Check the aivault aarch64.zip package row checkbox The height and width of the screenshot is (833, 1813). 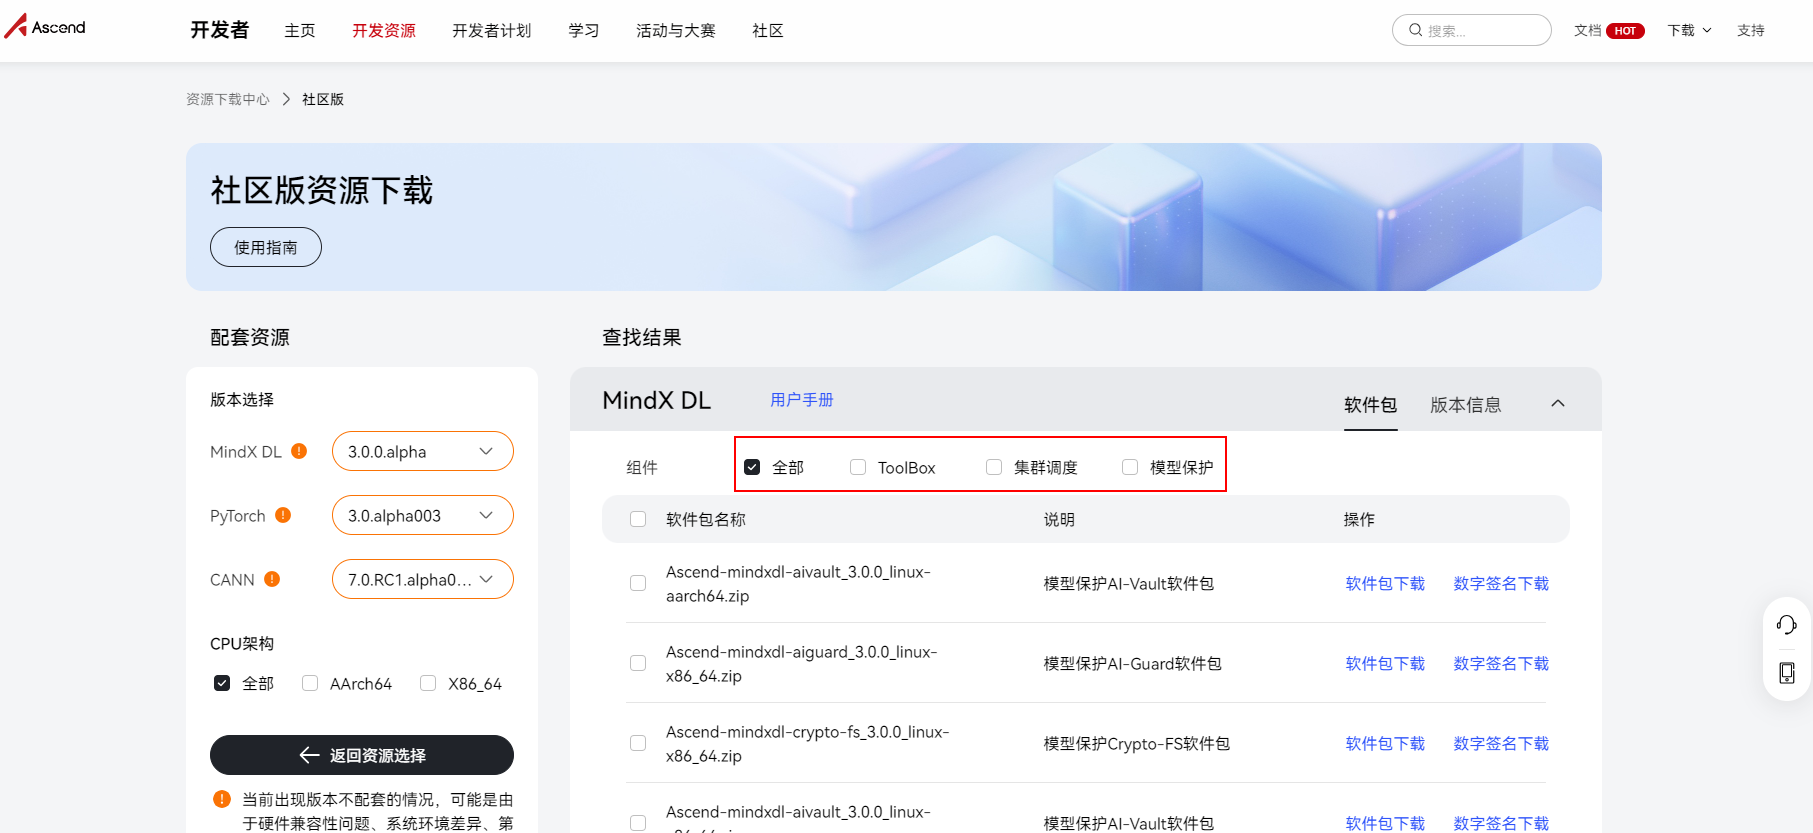click(x=638, y=583)
